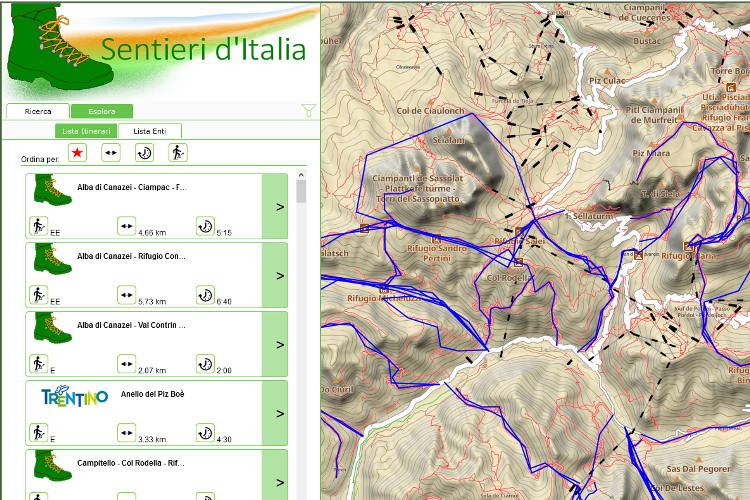
Task: Click Rifugio Sandro Pertini hut marker on map
Action: (x=436, y=239)
